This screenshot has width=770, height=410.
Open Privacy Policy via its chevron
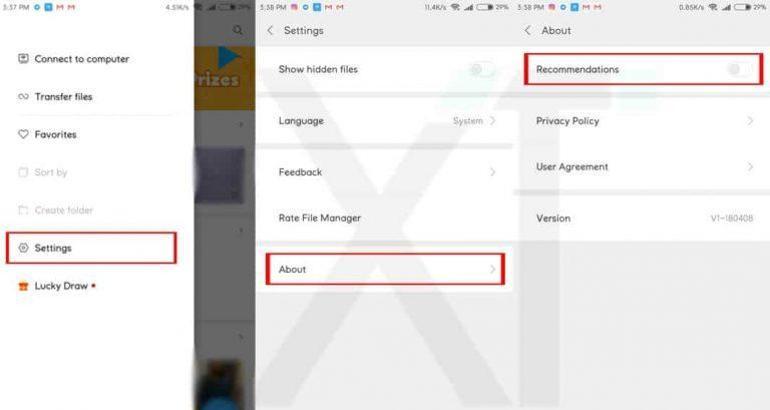tap(750, 121)
